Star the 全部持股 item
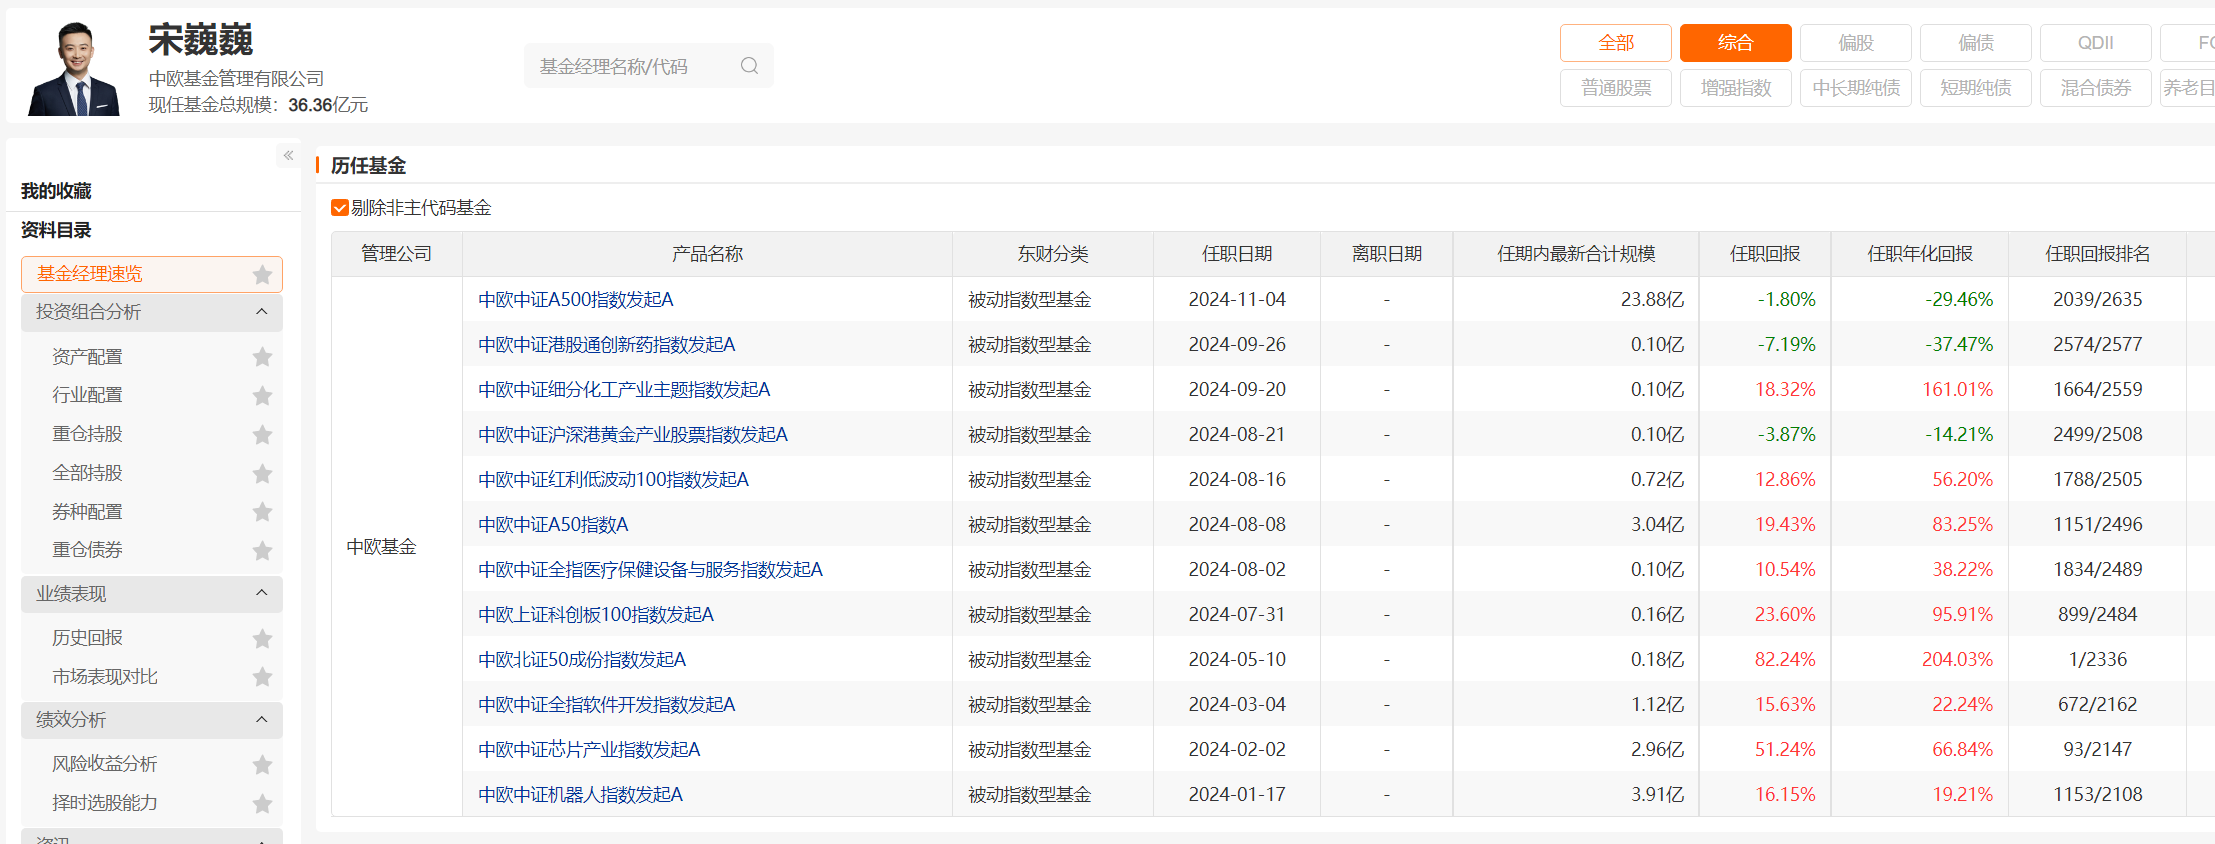 tap(262, 473)
